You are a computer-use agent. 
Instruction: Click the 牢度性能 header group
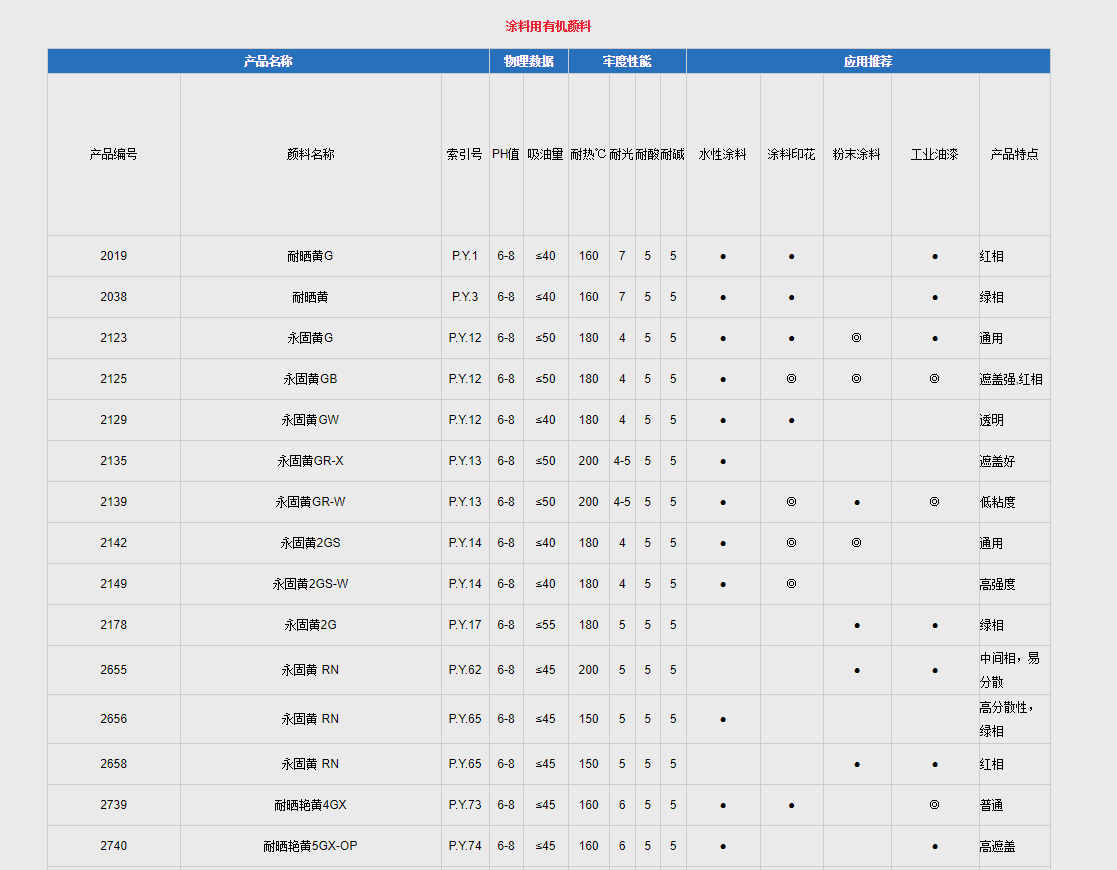pos(627,61)
